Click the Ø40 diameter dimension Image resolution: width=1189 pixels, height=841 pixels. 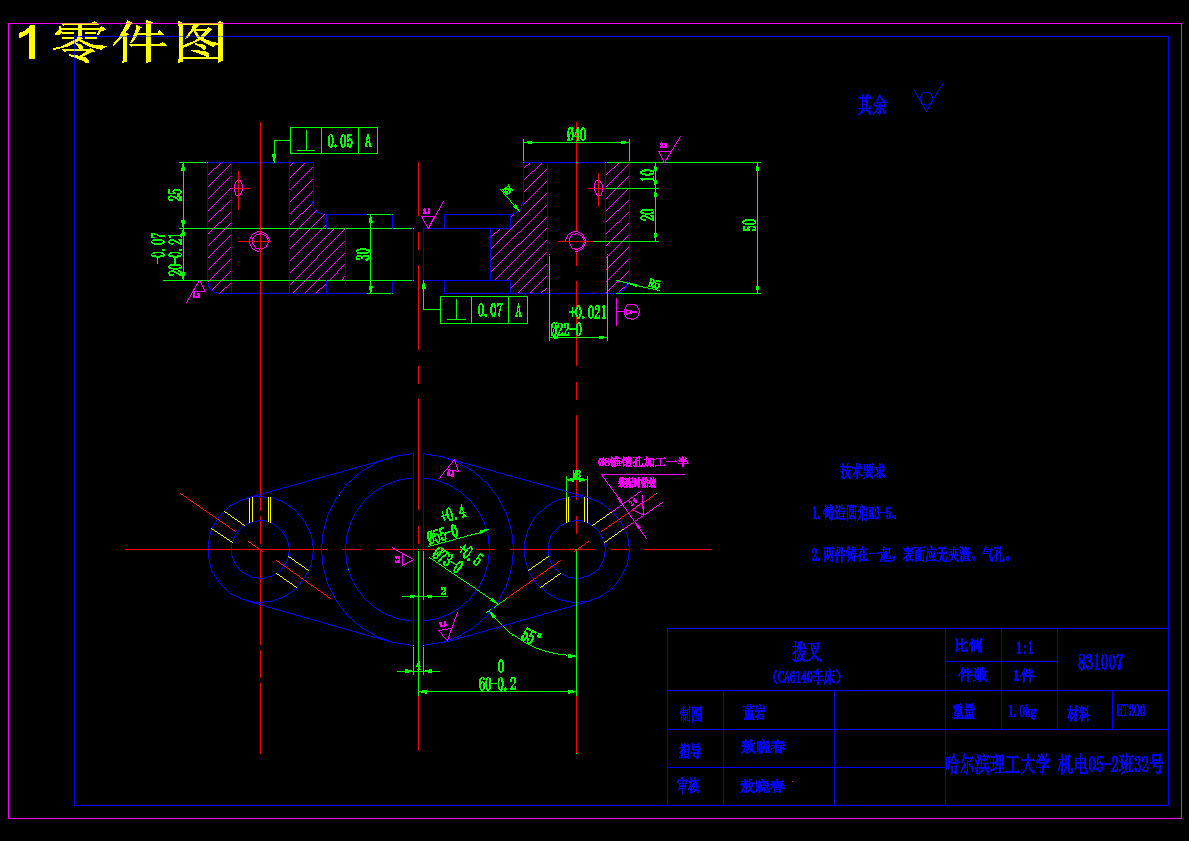coord(576,134)
